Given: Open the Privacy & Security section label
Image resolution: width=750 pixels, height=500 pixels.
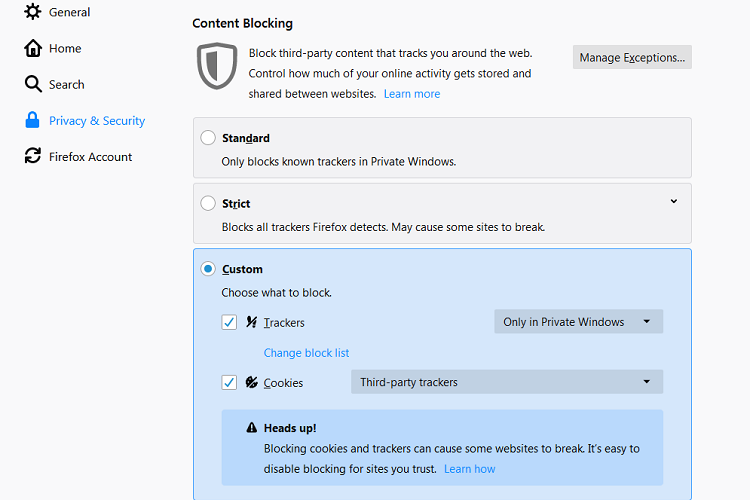Looking at the screenshot, I should coord(97,121).
